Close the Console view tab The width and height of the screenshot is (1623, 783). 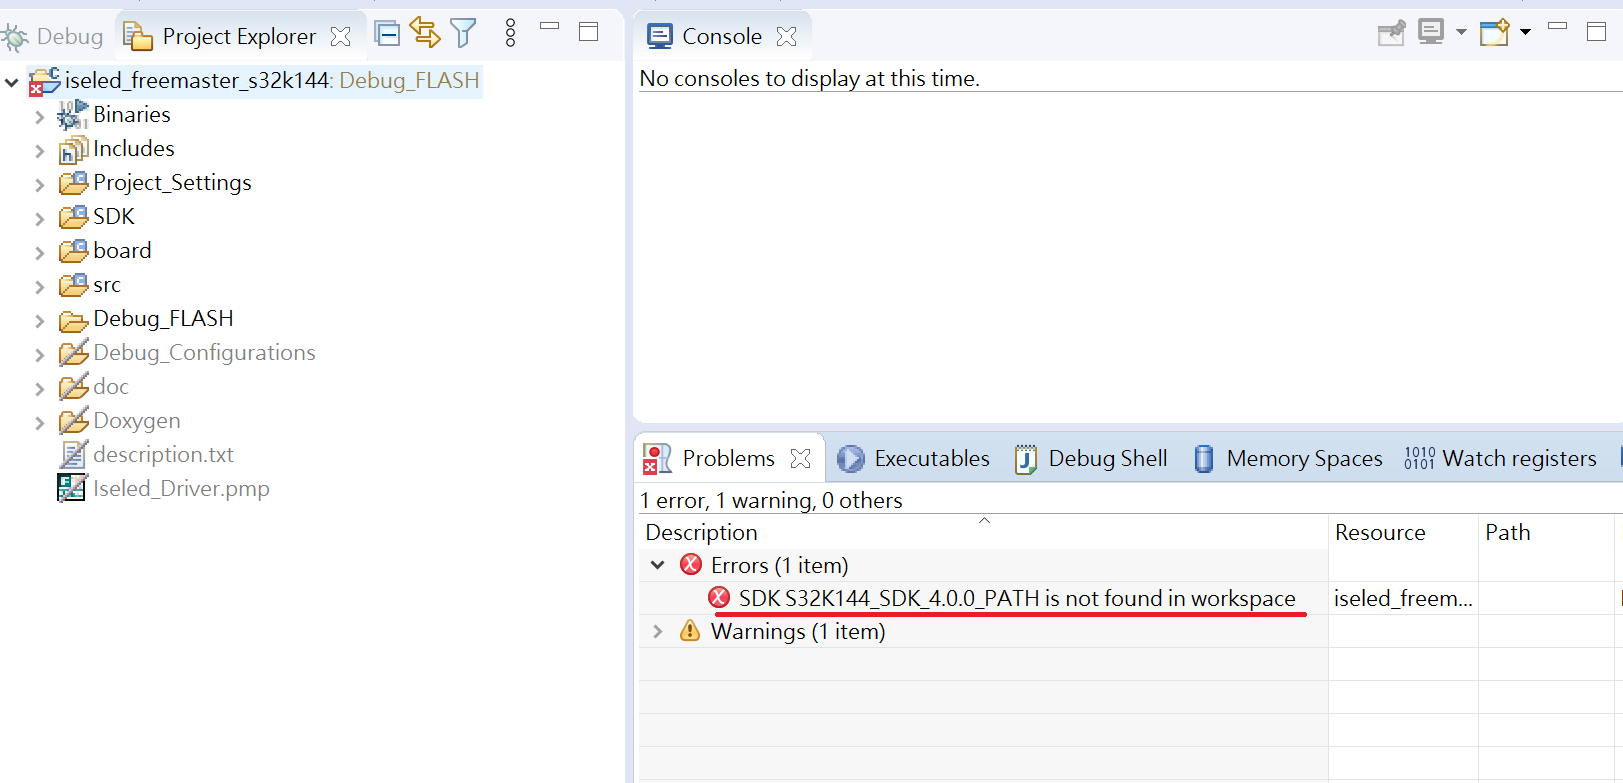point(787,37)
